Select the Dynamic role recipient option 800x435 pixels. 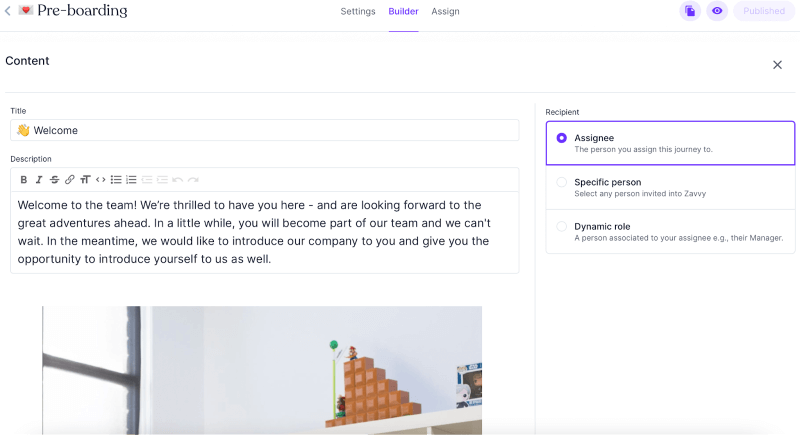pos(561,226)
